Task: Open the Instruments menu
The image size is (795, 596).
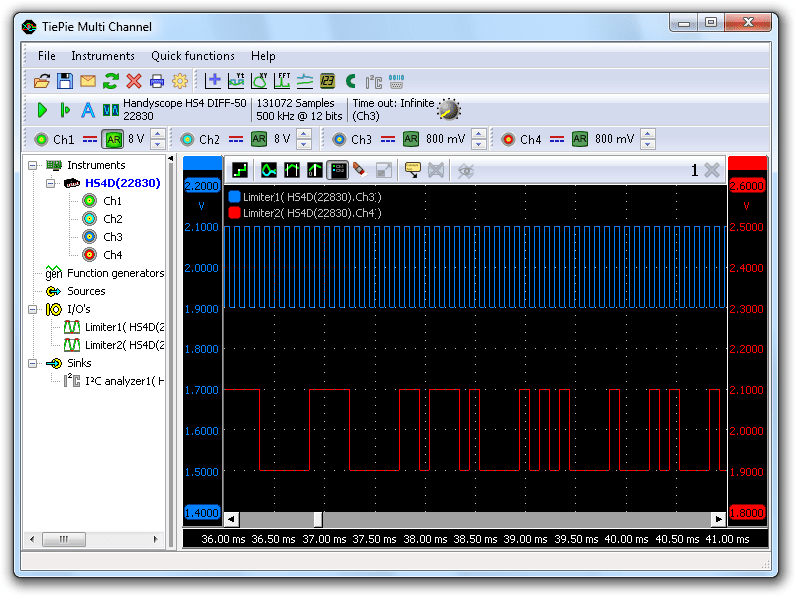Action: pos(103,56)
